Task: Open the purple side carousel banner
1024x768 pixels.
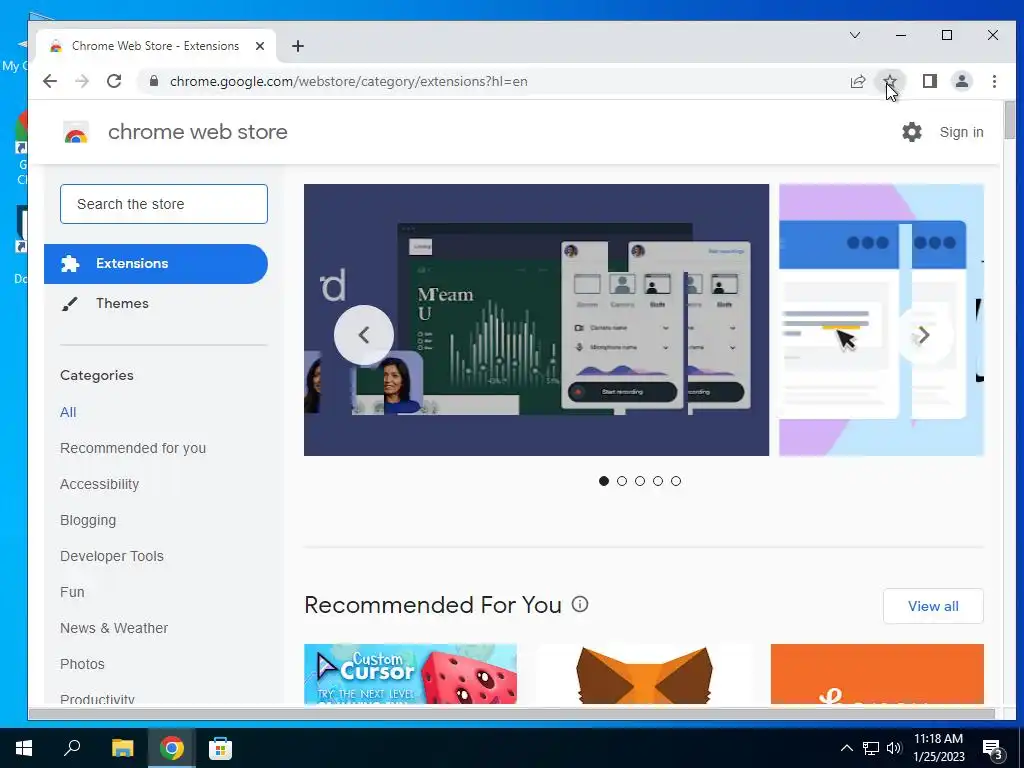Action: tap(882, 320)
